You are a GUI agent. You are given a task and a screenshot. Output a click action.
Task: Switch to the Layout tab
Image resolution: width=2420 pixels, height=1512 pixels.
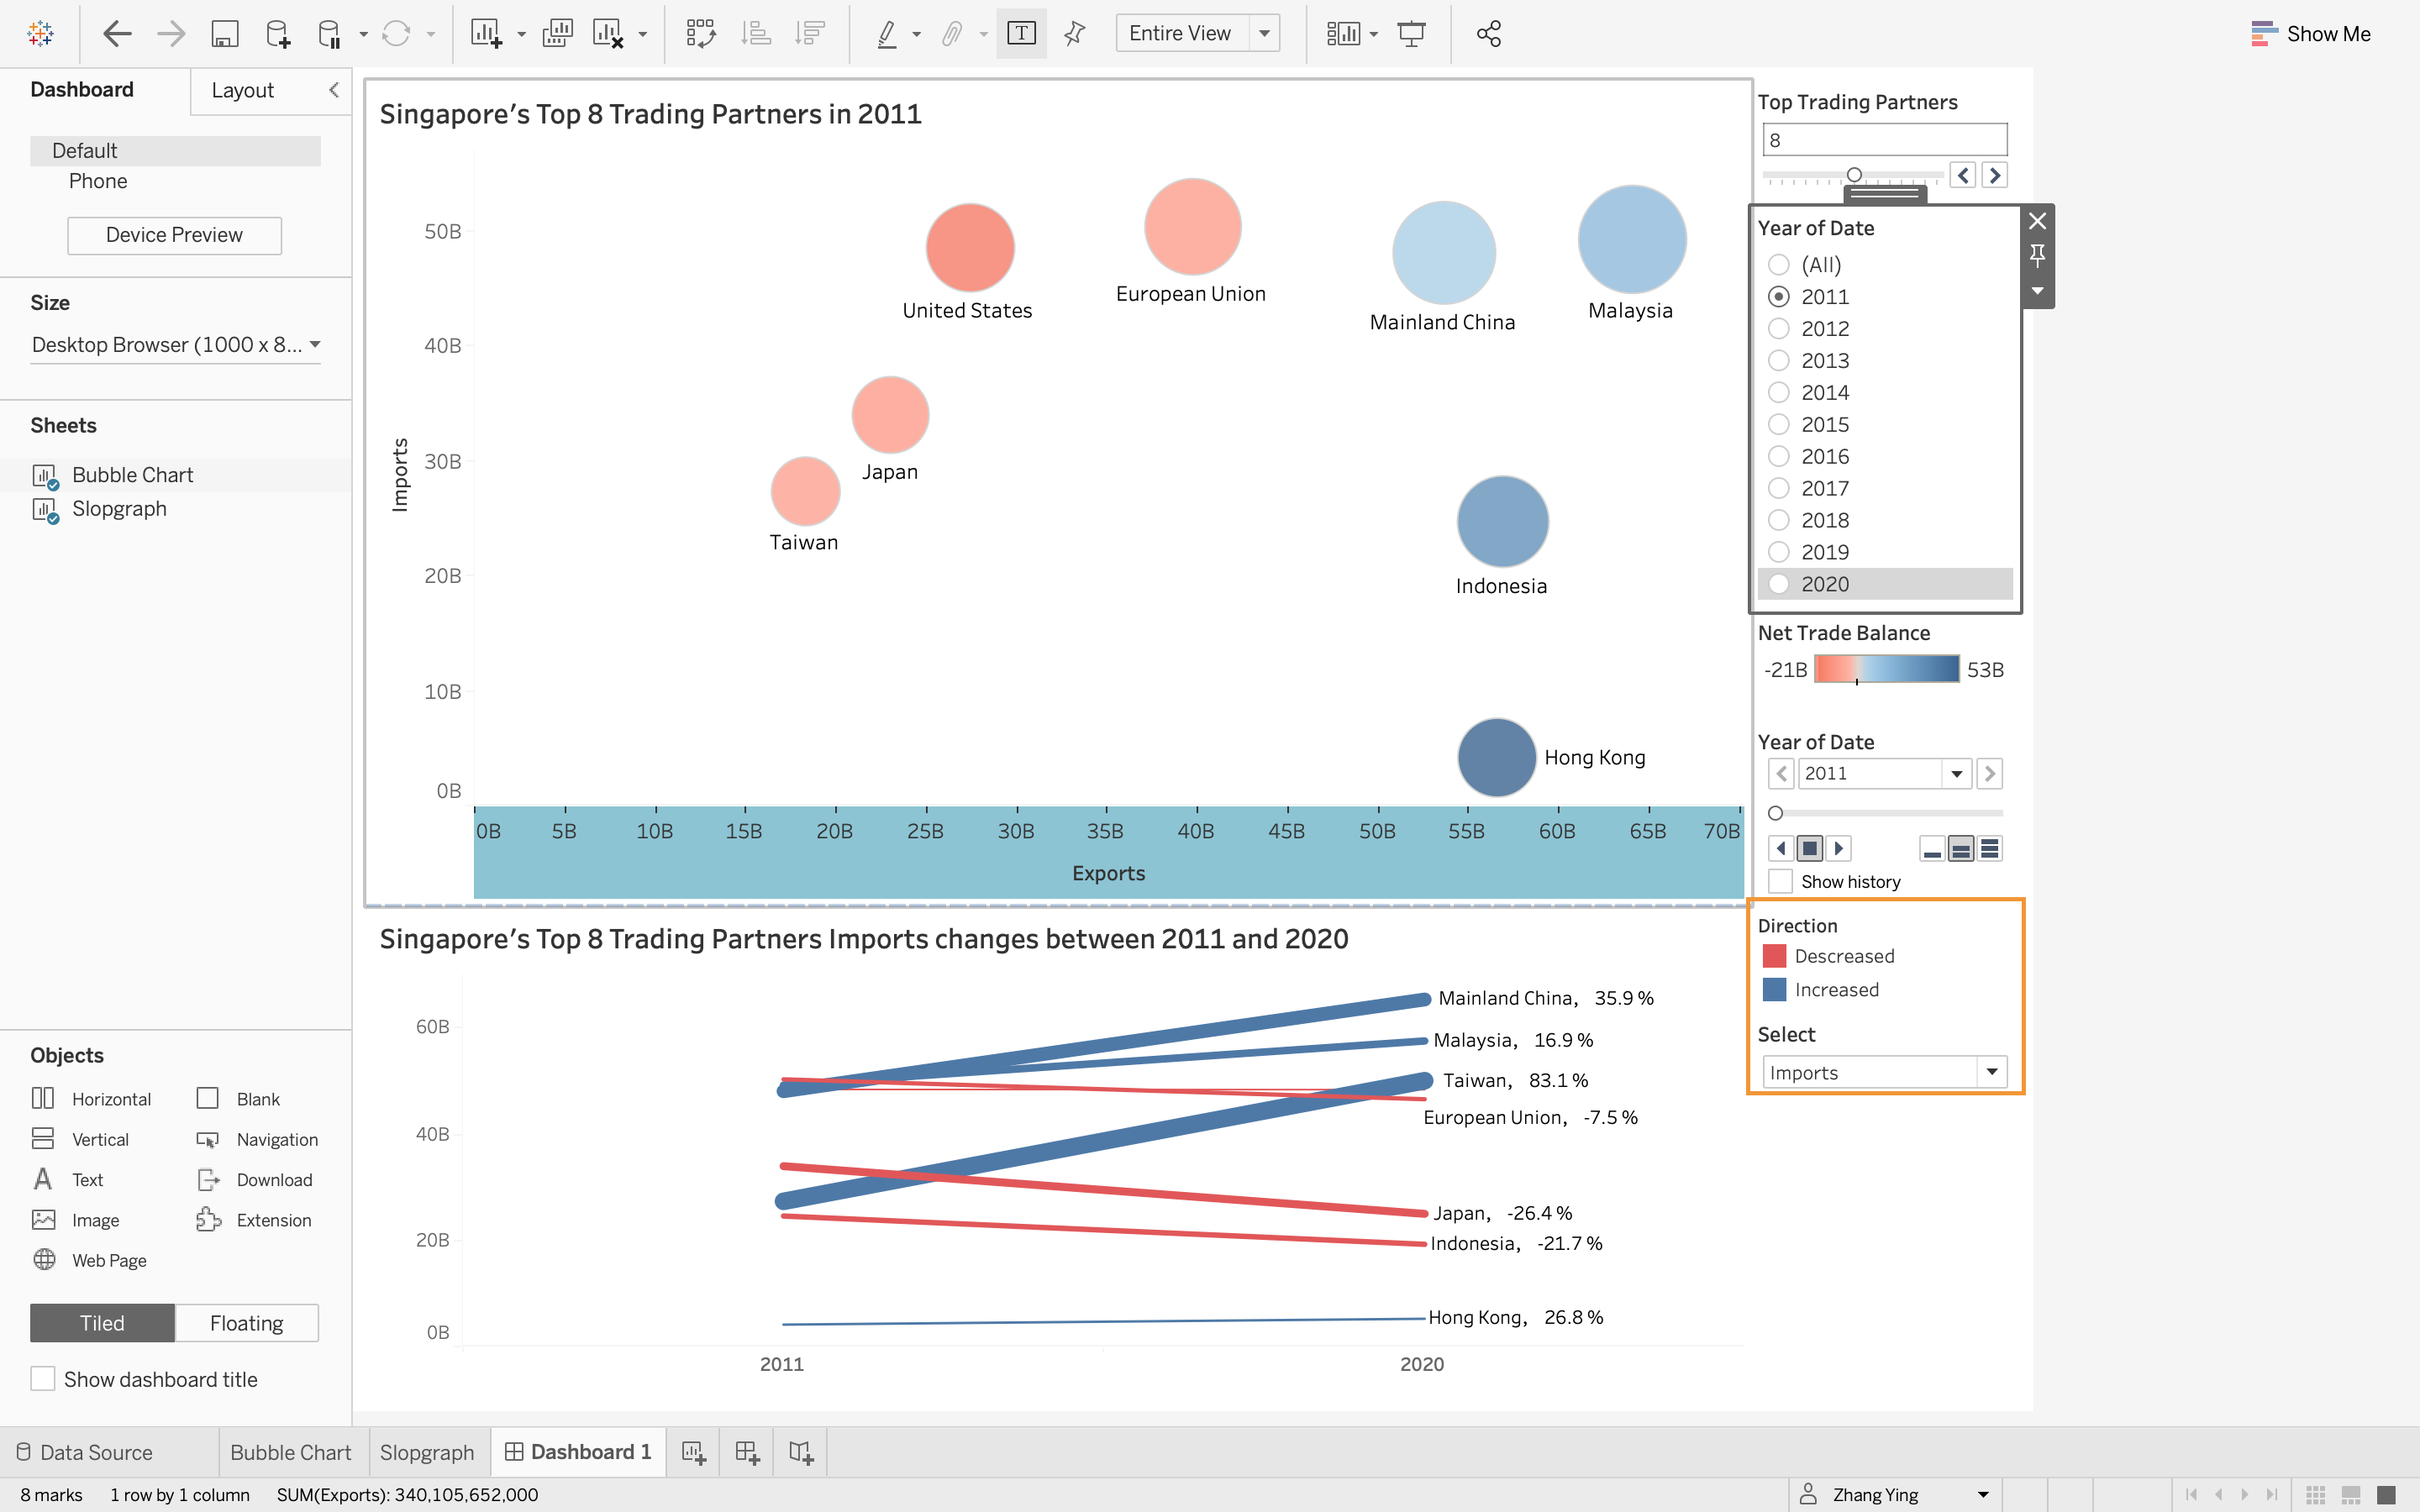point(242,90)
